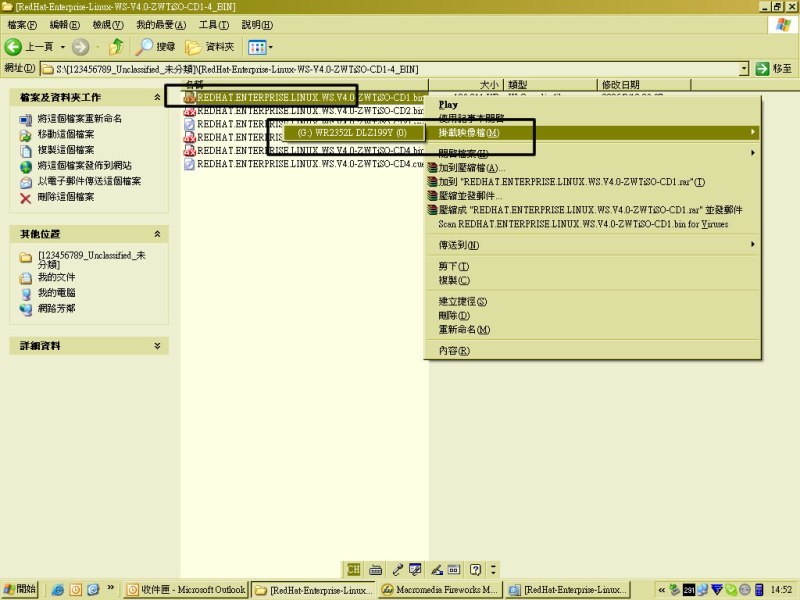Open the Views icon button

pyautogui.click(x=257, y=47)
